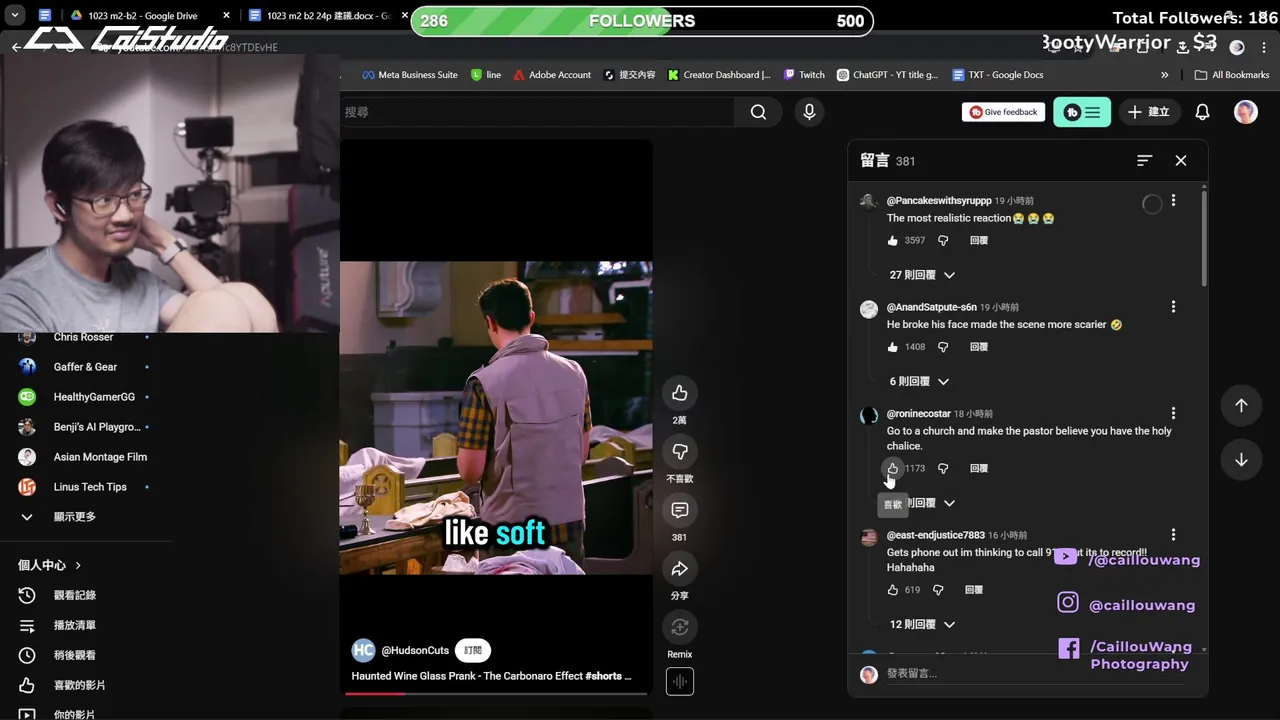Open the sound waveform icon below Remix
Image resolution: width=1280 pixels, height=720 pixels.
(679, 682)
